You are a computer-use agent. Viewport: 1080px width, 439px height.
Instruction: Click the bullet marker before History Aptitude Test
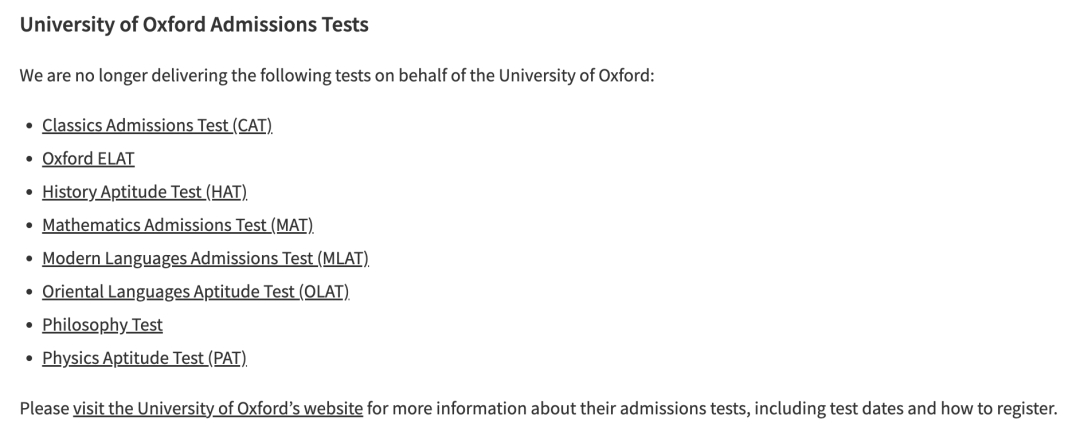click(29, 192)
